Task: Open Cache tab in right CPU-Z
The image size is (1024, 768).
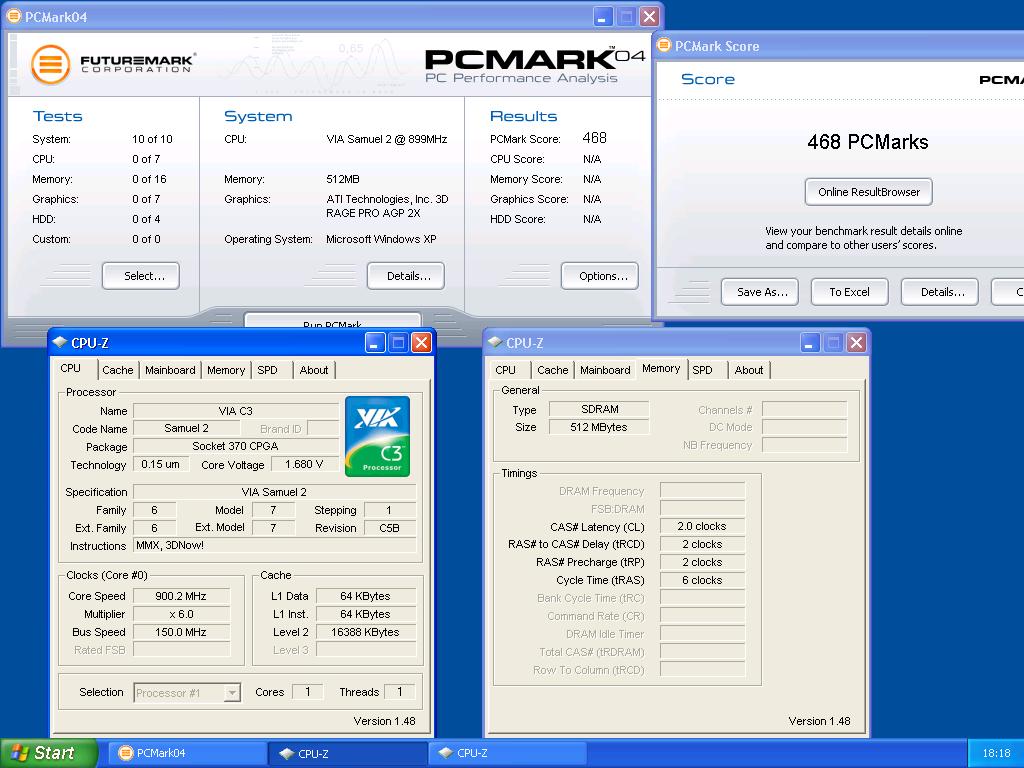Action: [552, 370]
